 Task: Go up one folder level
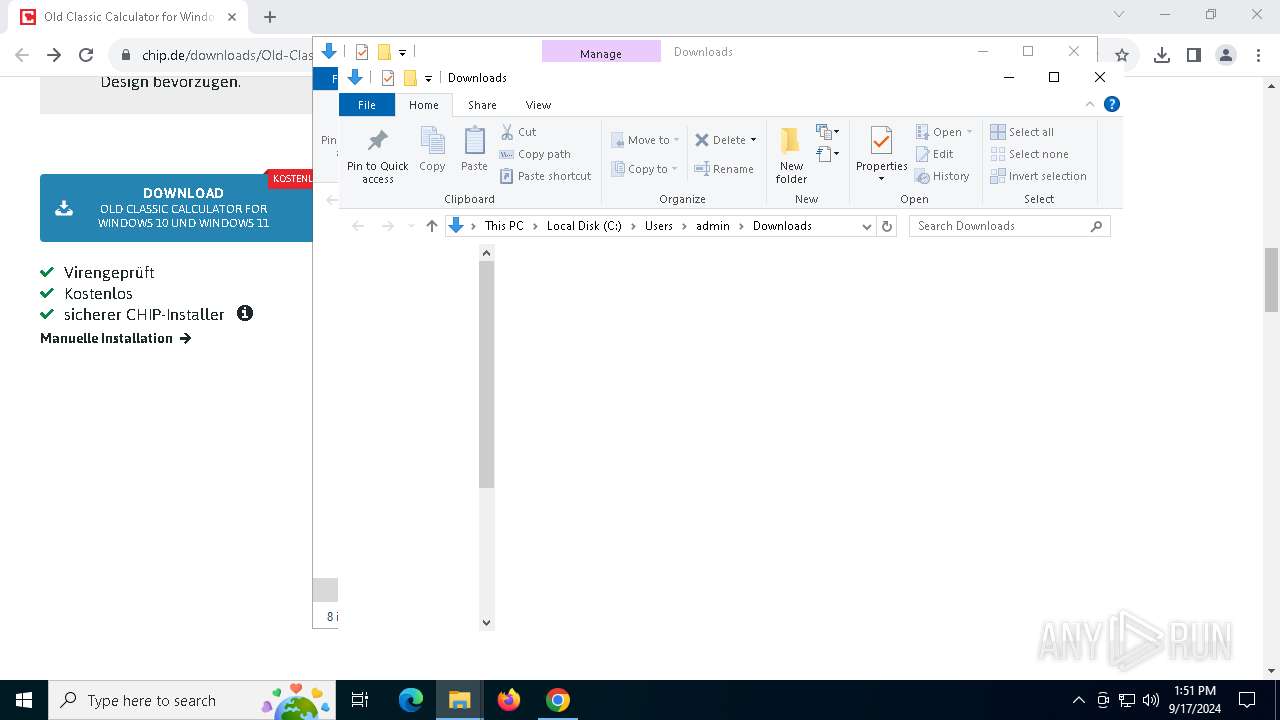tap(432, 226)
